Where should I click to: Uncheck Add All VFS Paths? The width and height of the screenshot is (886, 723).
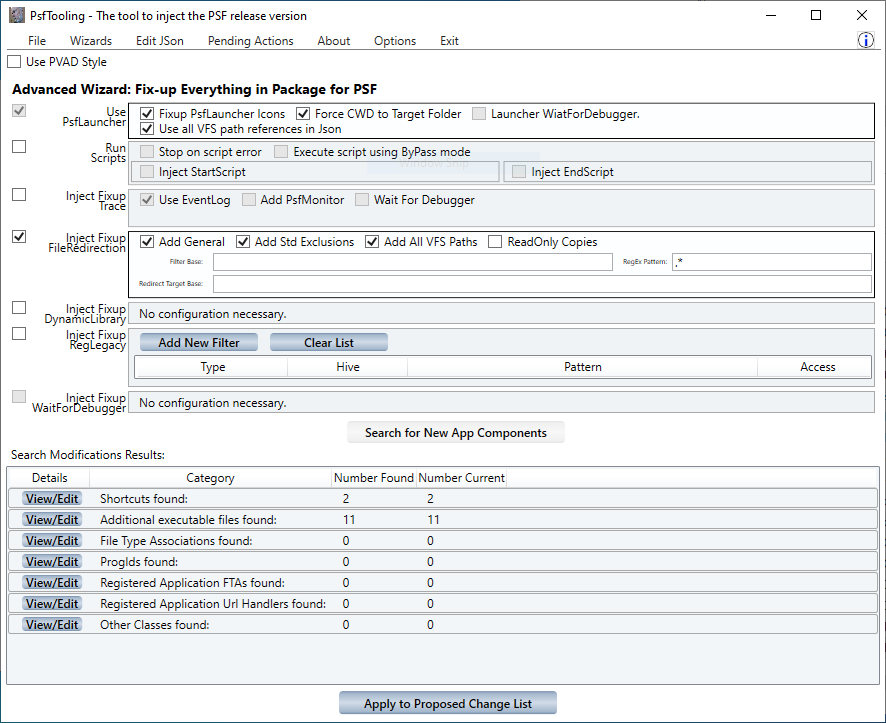coord(372,242)
